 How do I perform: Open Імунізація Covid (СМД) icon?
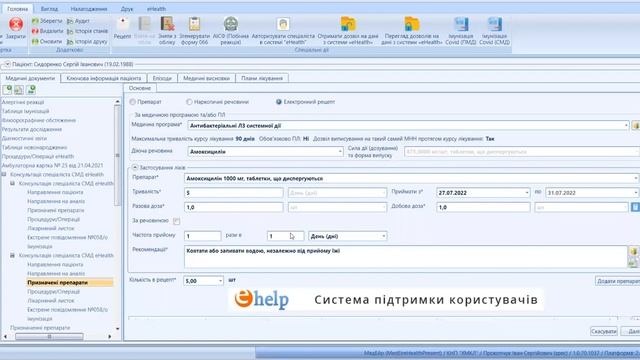pyautogui.click(x=494, y=24)
